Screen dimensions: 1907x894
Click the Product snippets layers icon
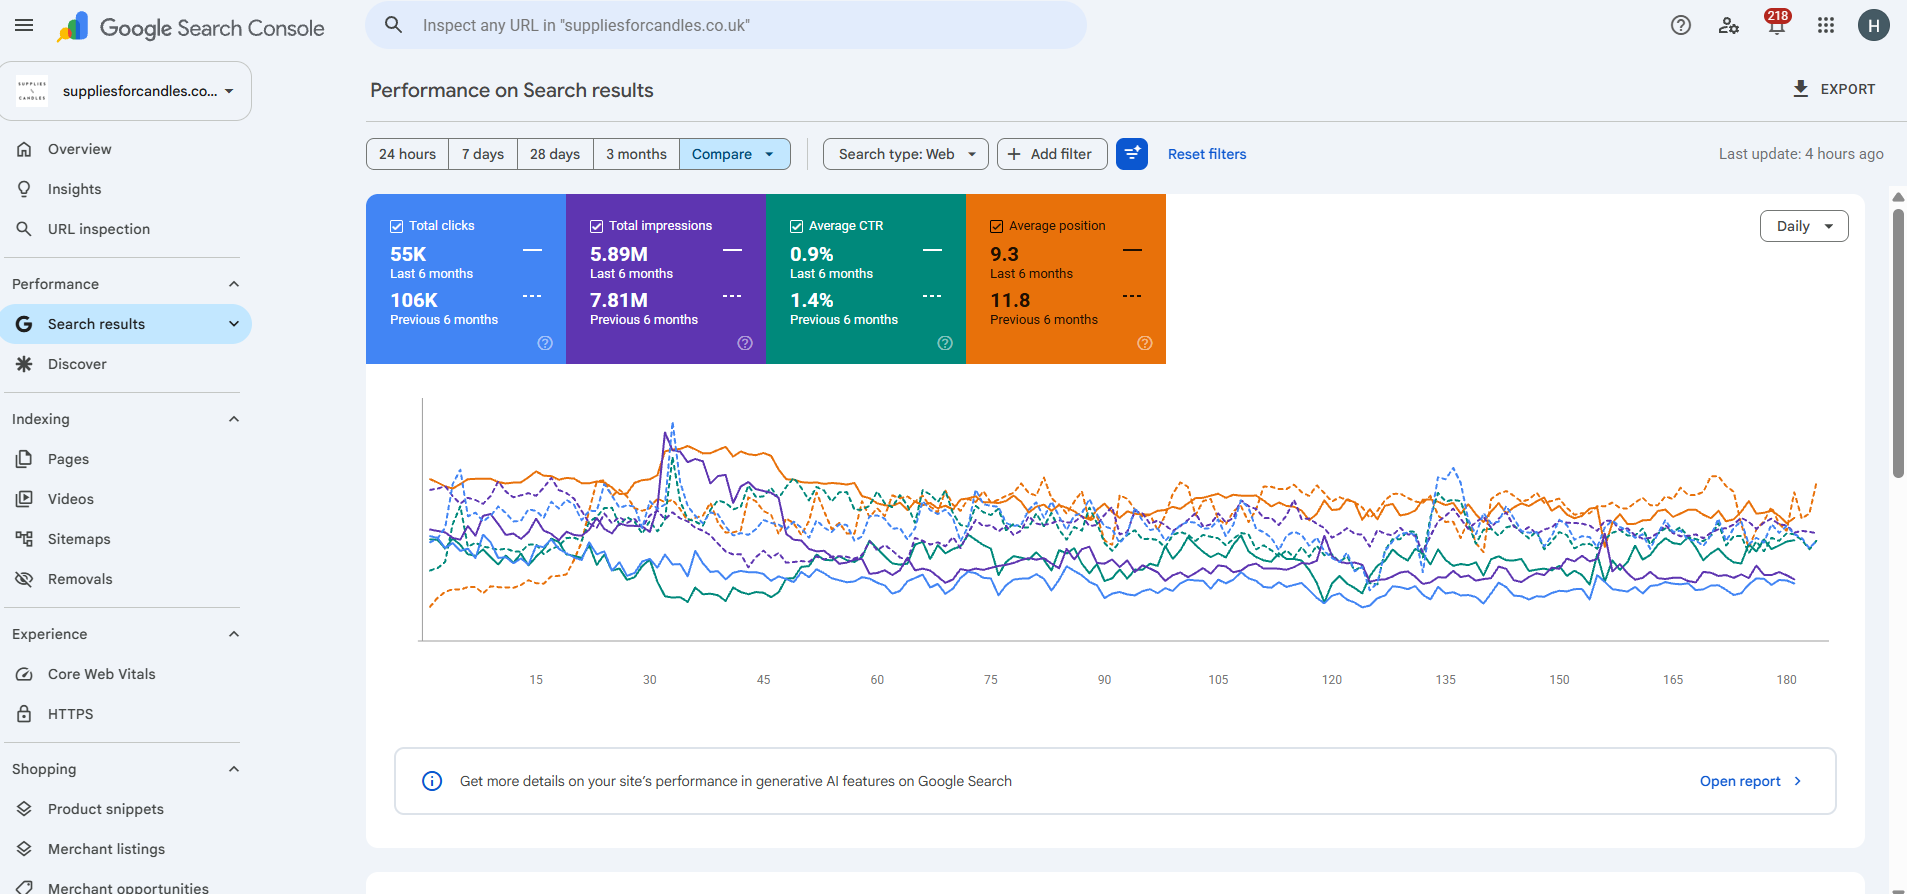coord(24,809)
